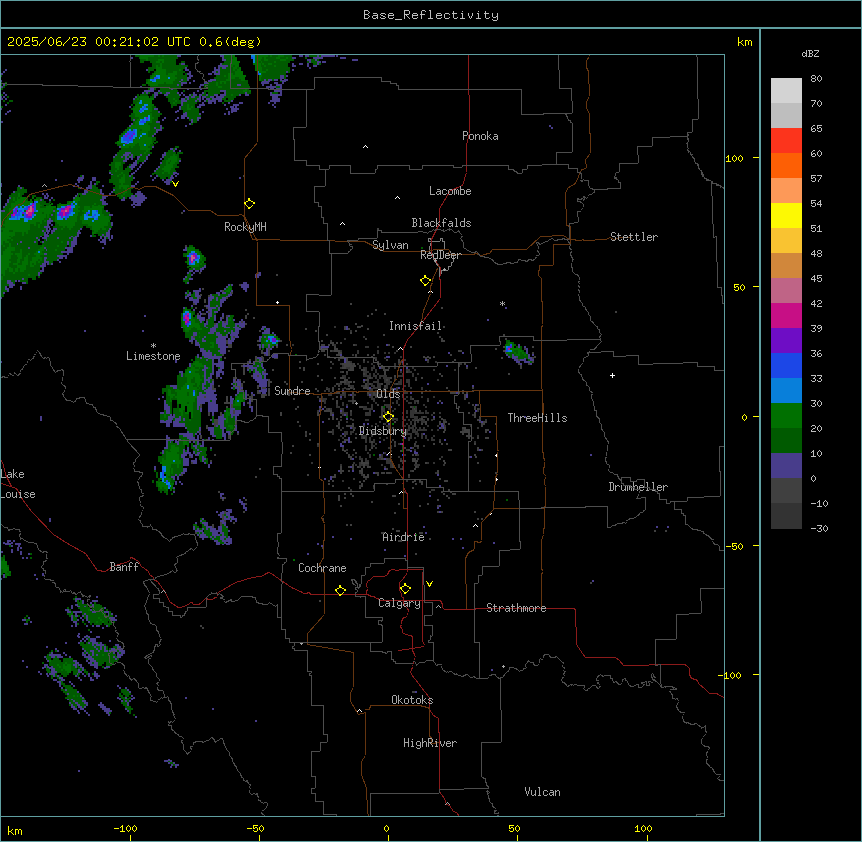Click the Drumheller label

[x=638, y=487]
